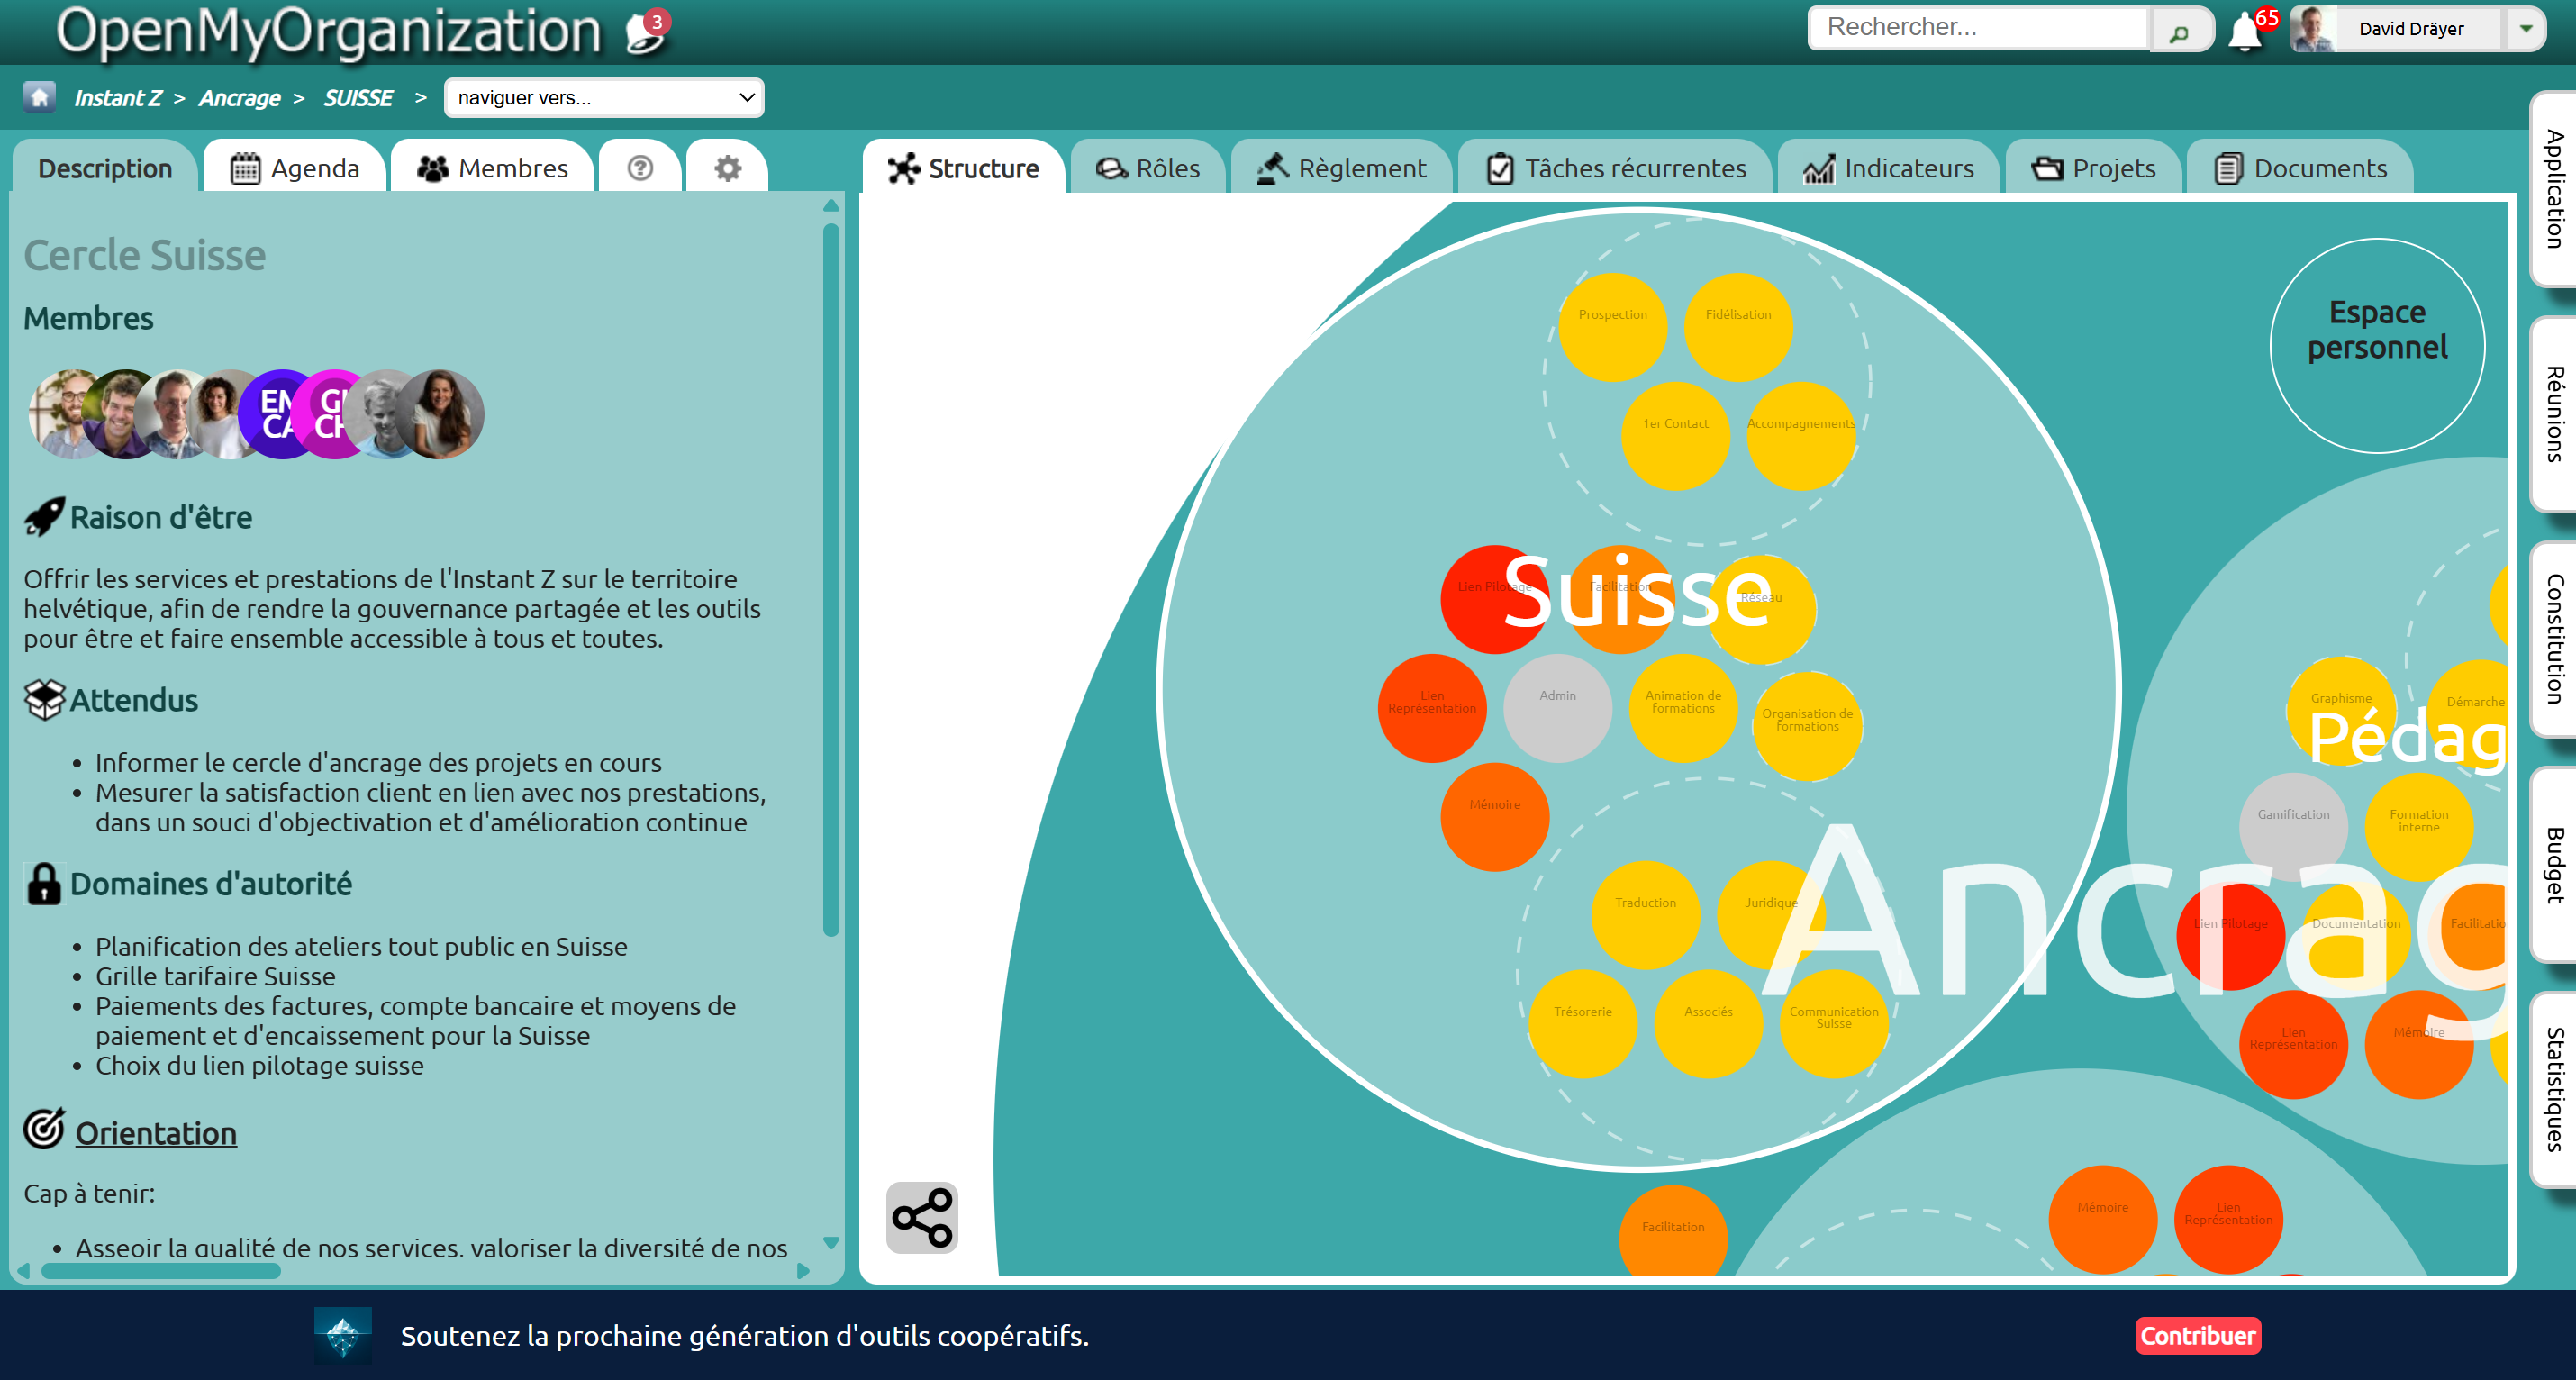
Task: Click the rocket icon beside Raison d'être
Action: 44,517
